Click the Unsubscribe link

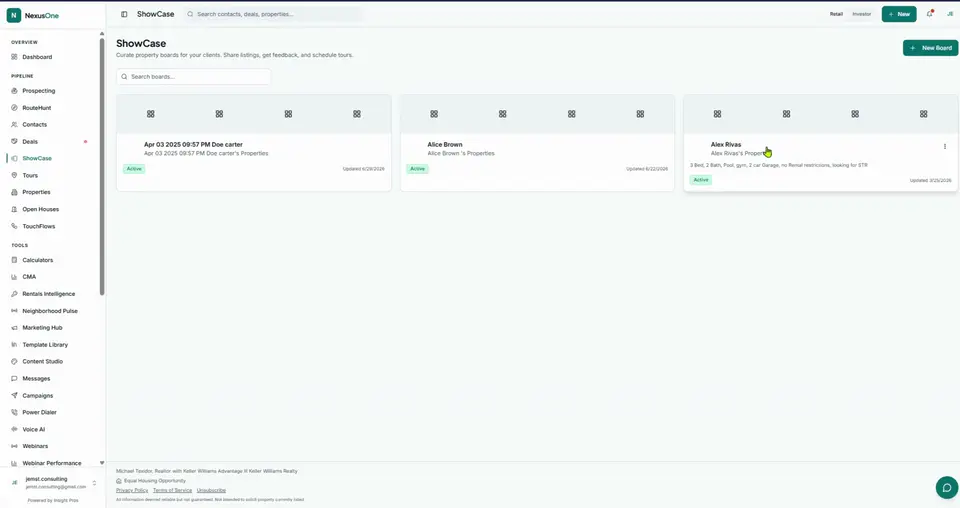(211, 490)
